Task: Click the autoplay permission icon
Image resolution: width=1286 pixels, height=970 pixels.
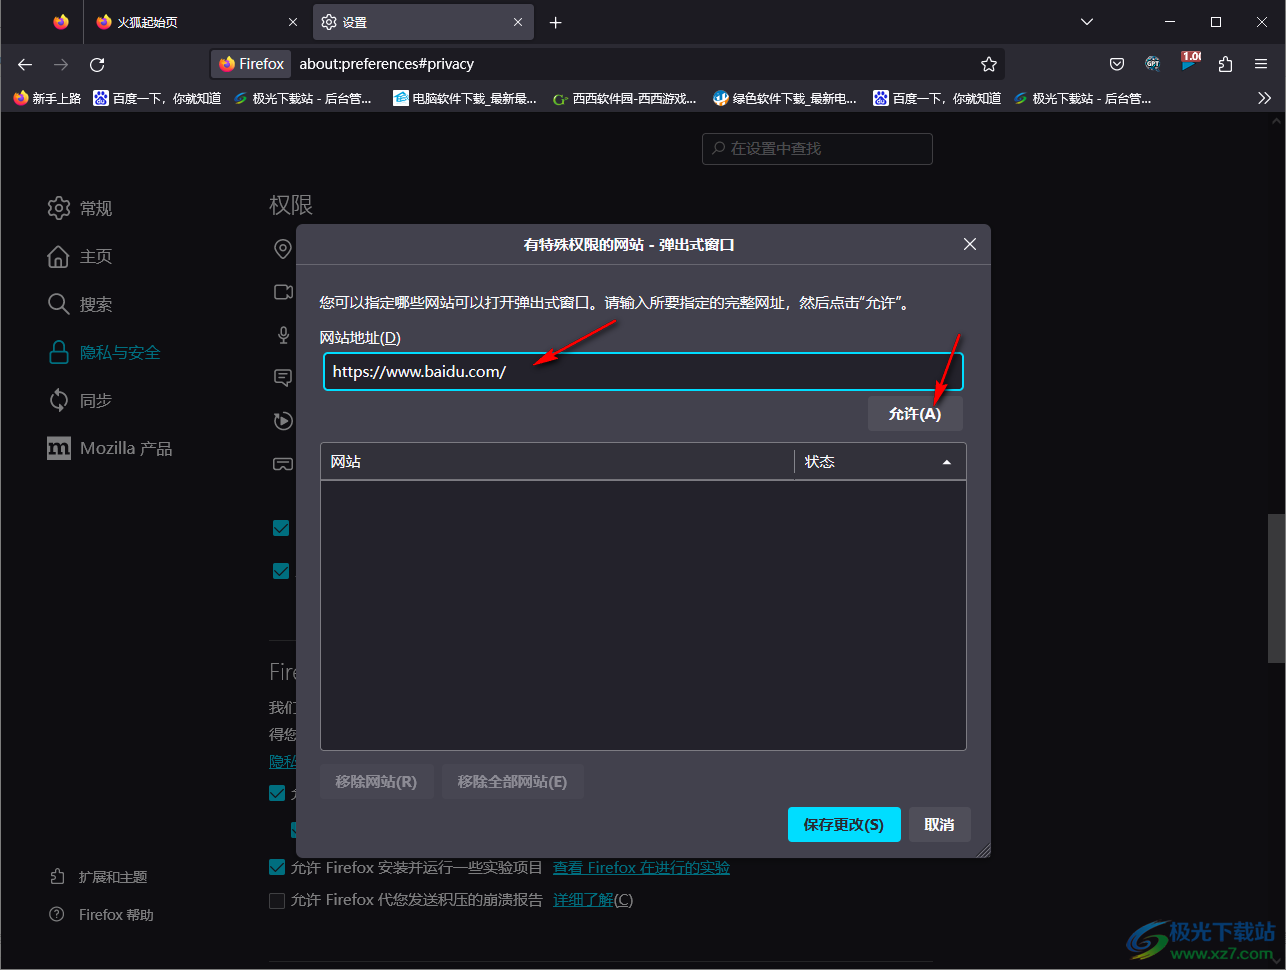Action: (x=283, y=421)
